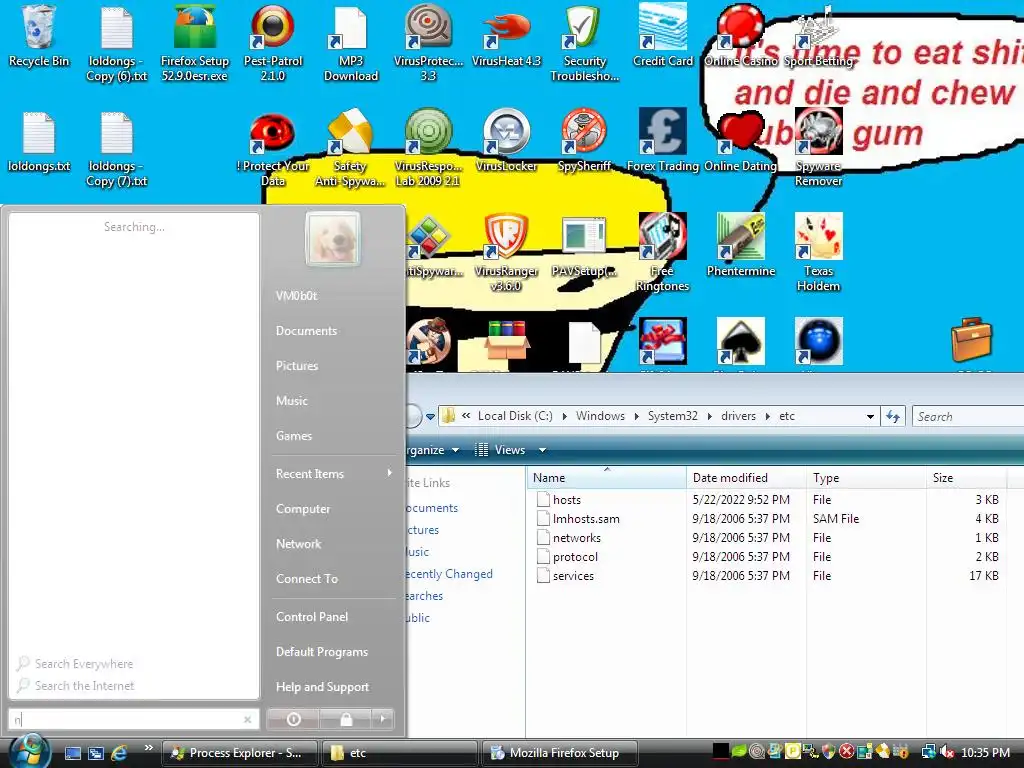The width and height of the screenshot is (1024, 768).
Task: Expand hidden Quick Launch items chevron
Action: [x=149, y=748]
